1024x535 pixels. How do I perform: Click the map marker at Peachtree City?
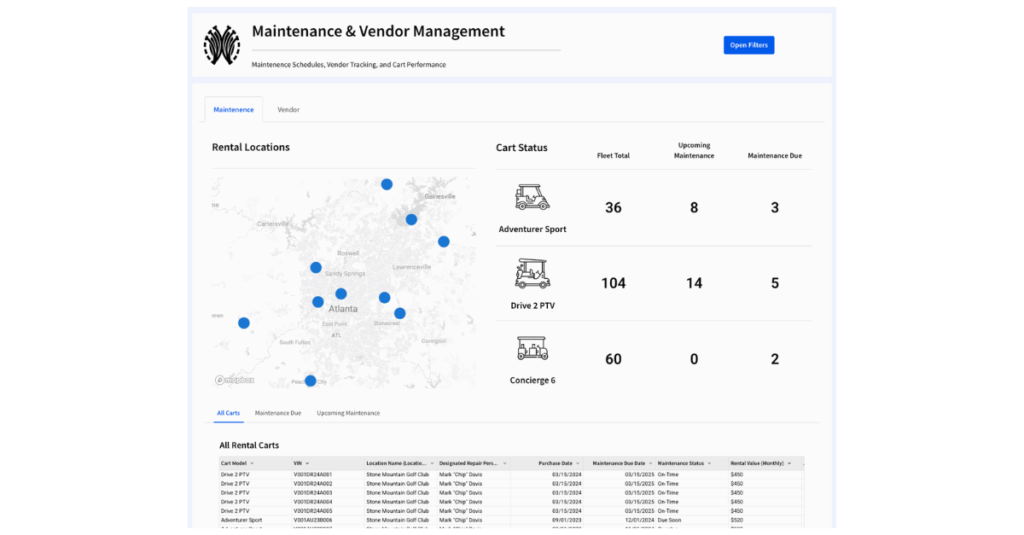(x=310, y=381)
